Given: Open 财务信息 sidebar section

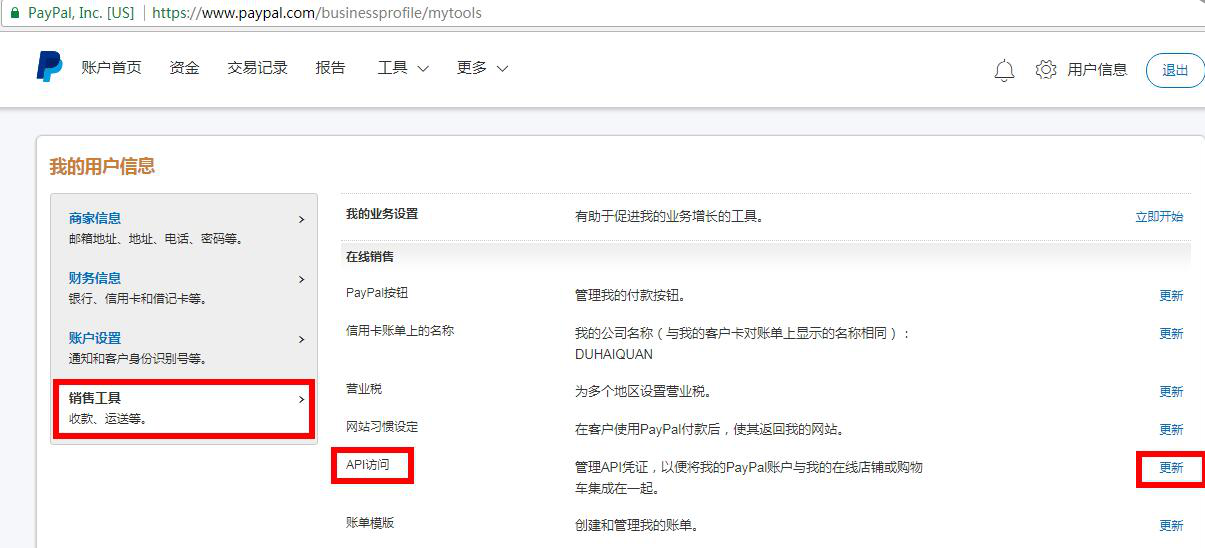Looking at the screenshot, I should pyautogui.click(x=95, y=278).
